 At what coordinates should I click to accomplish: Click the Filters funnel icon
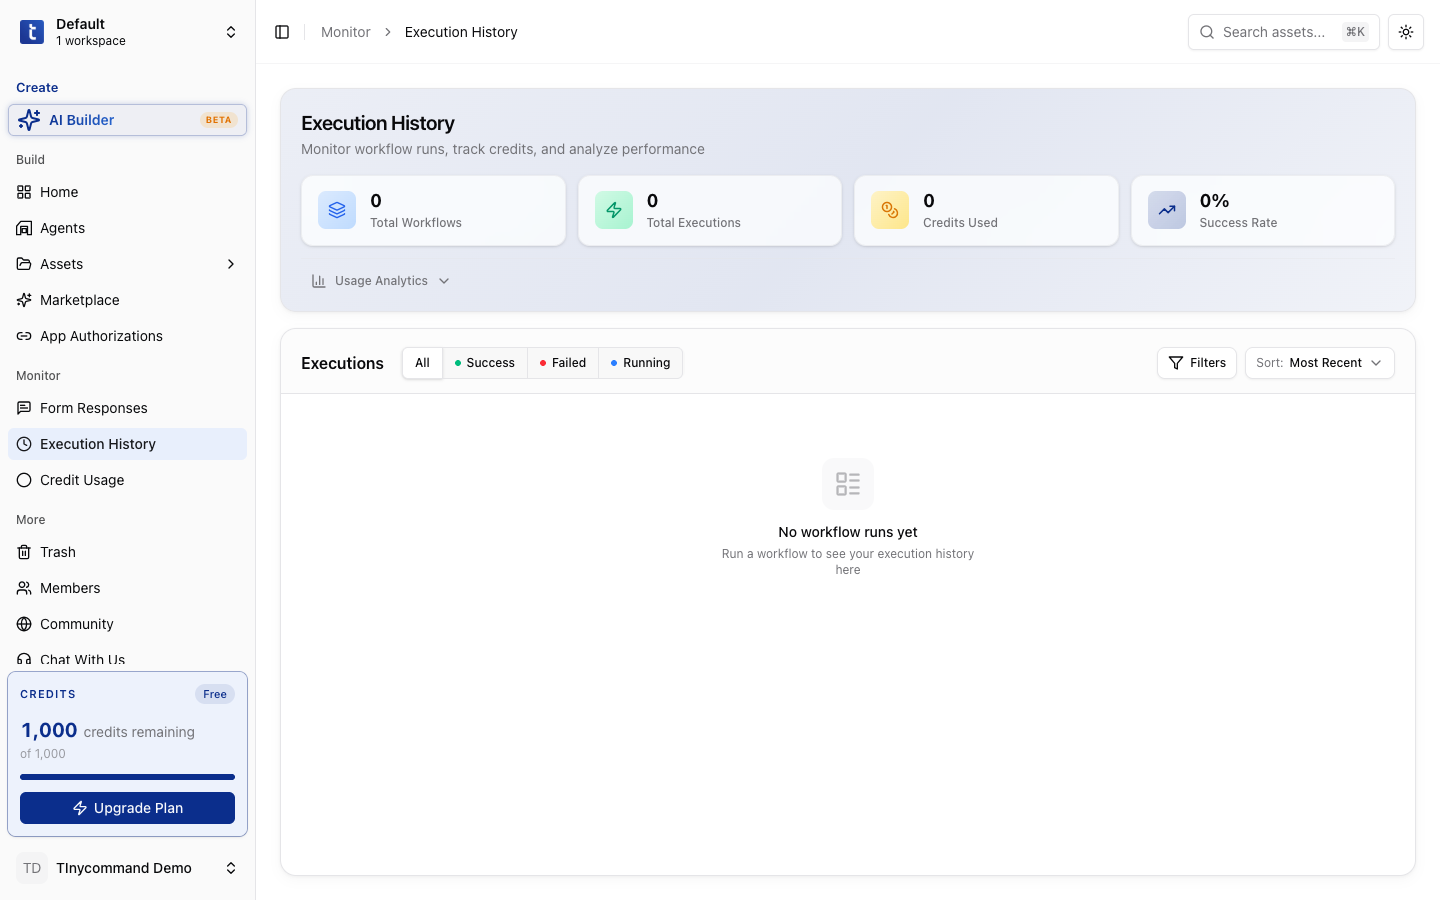pyautogui.click(x=1176, y=363)
